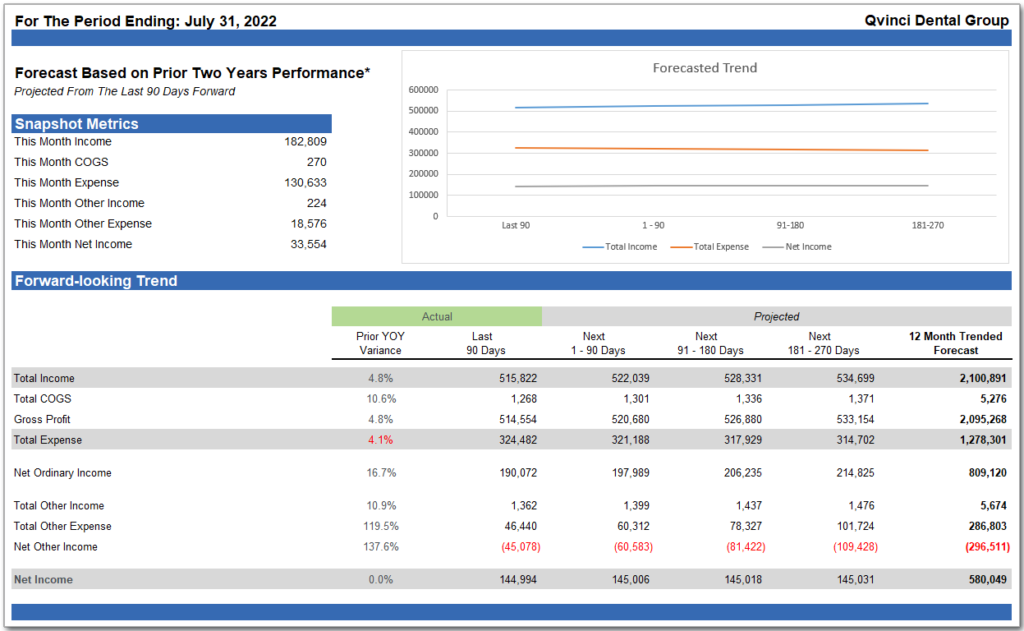Select the red 4.1% Total Expense variance
This screenshot has height=631, width=1024.
[x=381, y=440]
